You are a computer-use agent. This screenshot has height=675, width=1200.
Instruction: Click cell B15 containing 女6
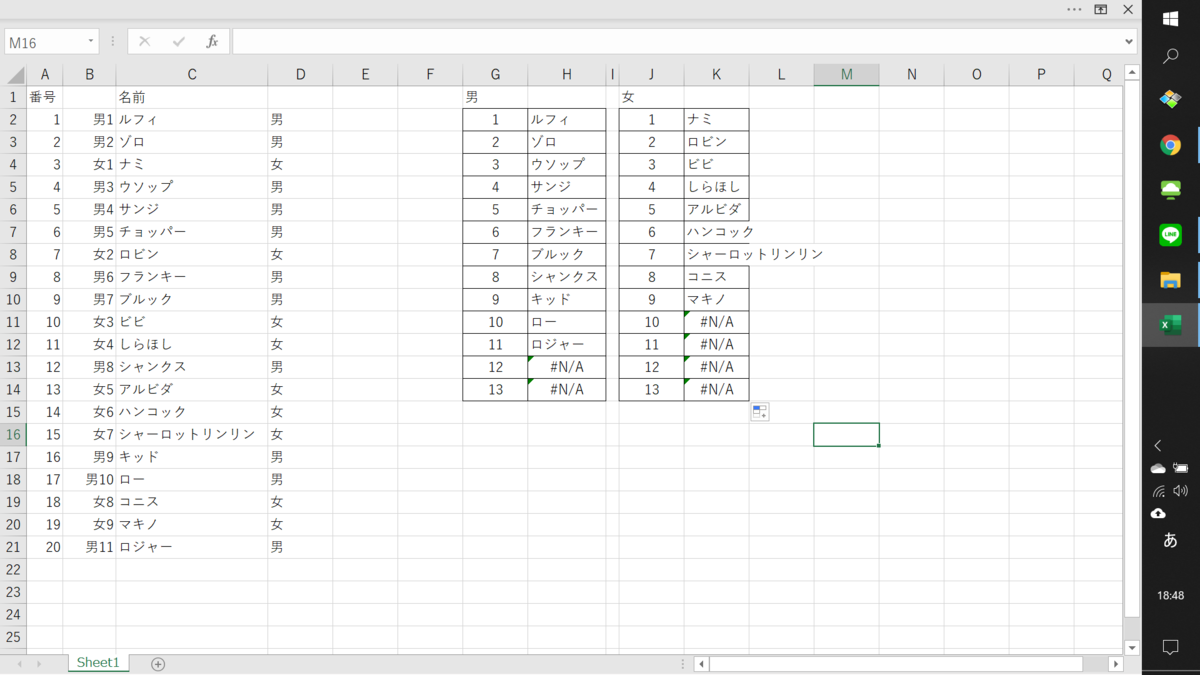click(x=90, y=412)
